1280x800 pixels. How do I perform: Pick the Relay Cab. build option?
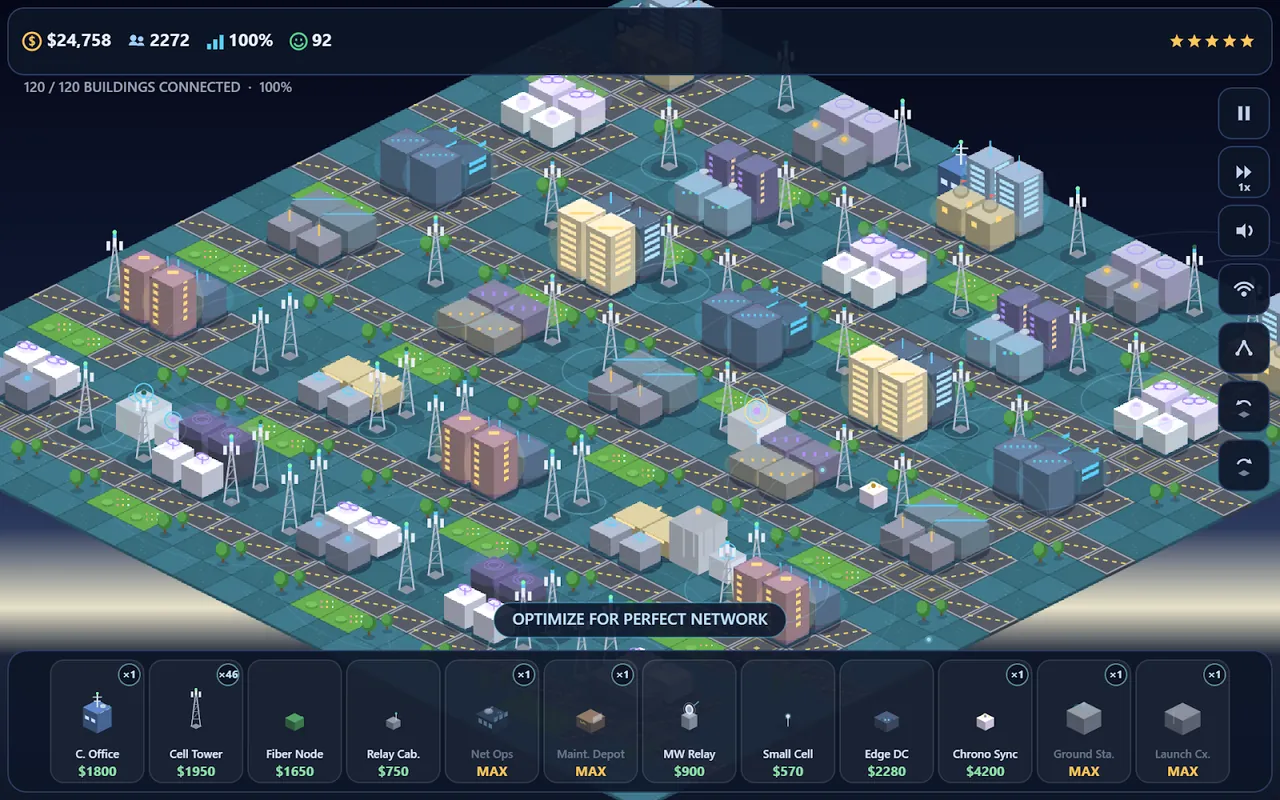point(393,721)
